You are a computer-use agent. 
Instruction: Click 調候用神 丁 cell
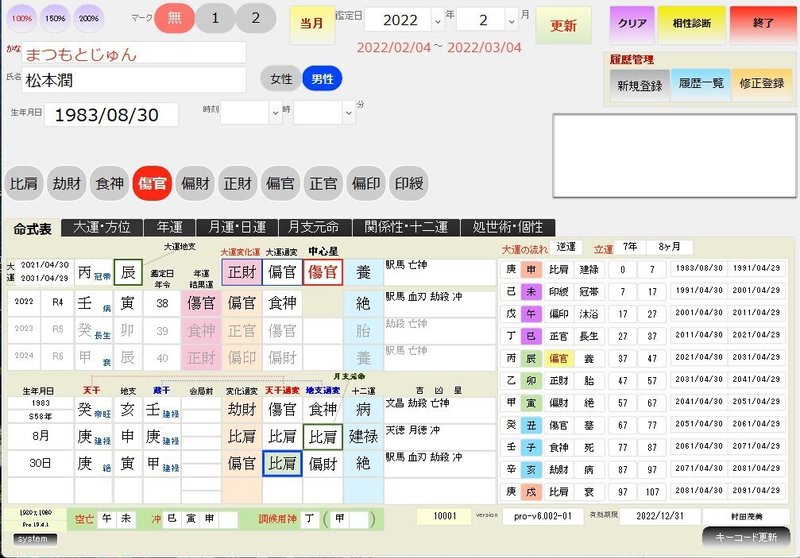click(310, 519)
